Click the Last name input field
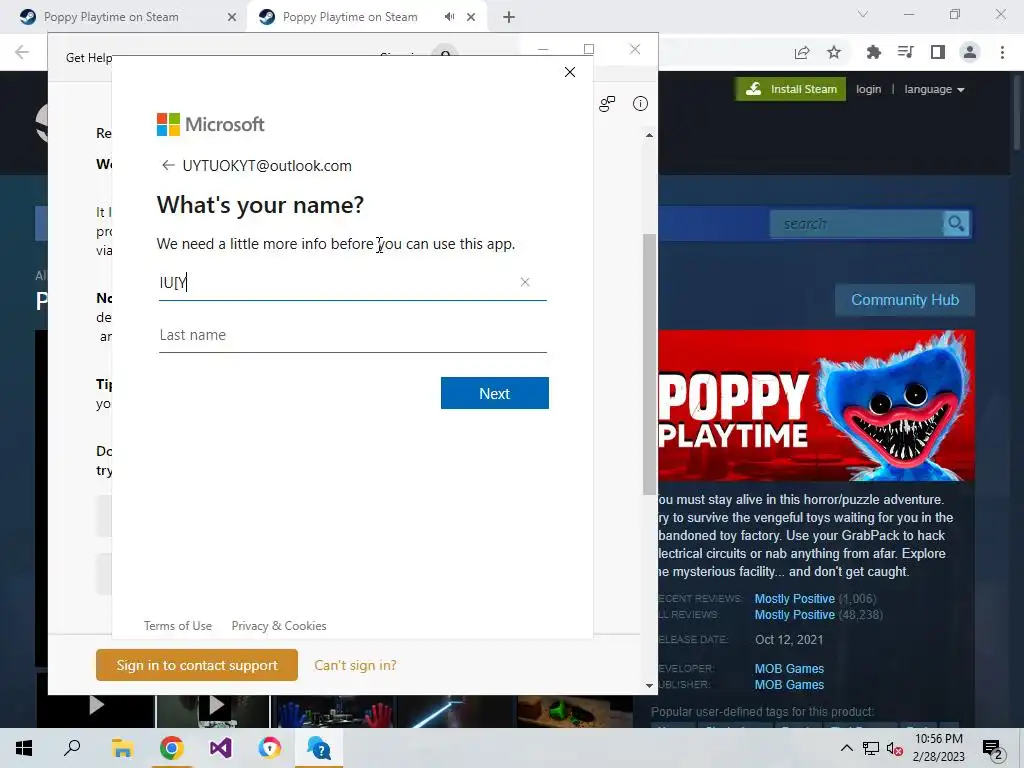1024x768 pixels. [x=353, y=335]
